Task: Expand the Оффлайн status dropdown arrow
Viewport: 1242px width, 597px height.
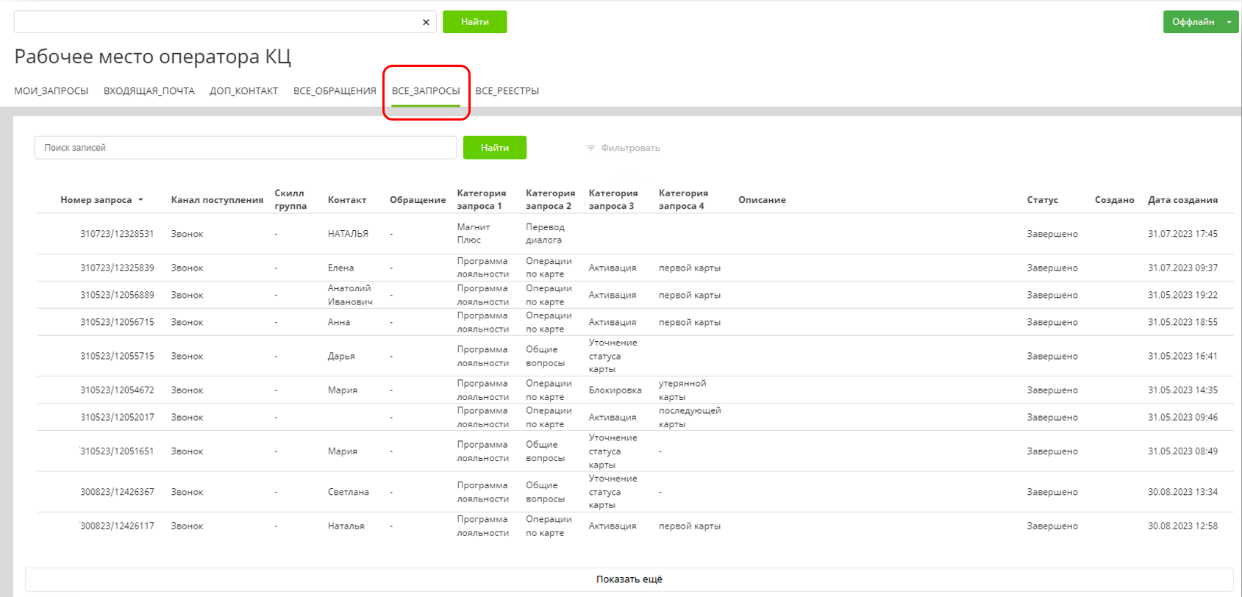Action: pos(1230,22)
